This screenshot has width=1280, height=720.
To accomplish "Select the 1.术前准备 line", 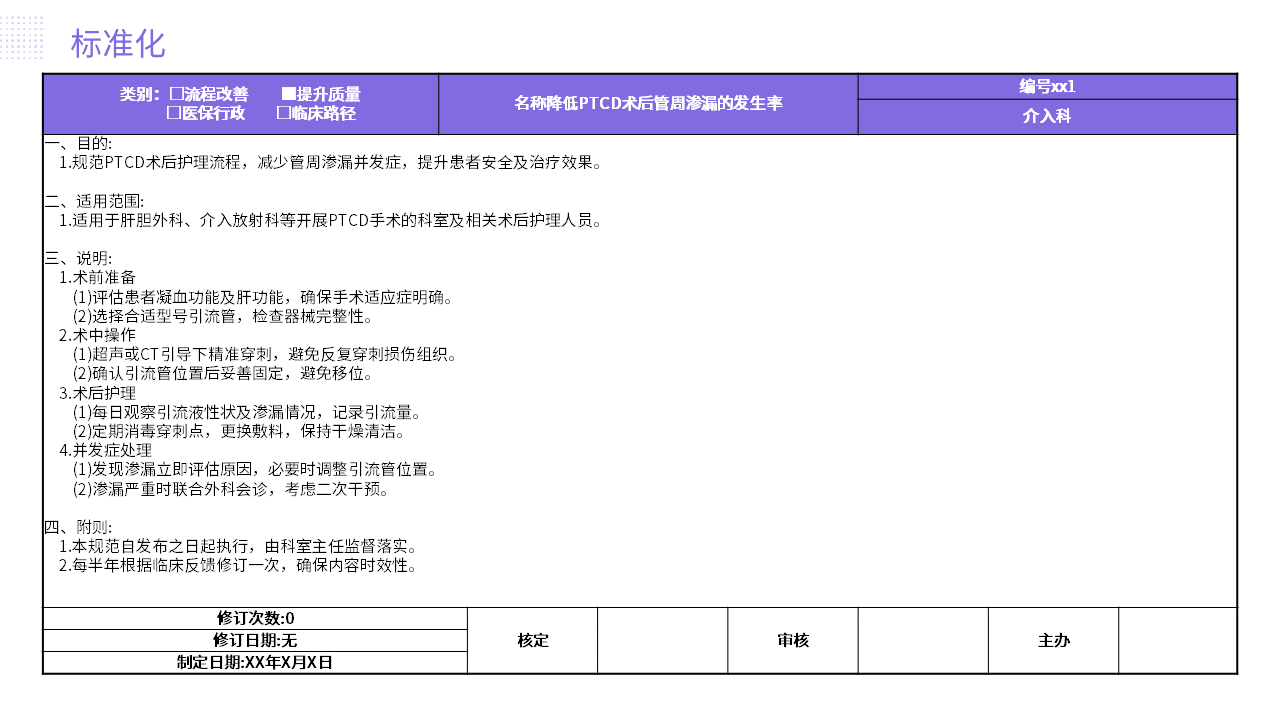I will [97, 277].
